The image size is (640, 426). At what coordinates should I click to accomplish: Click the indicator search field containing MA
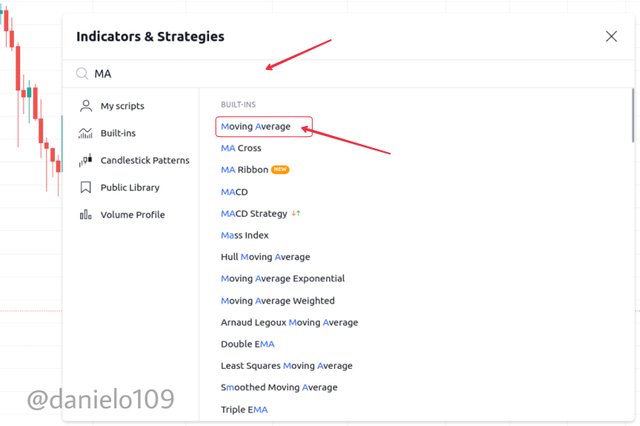click(349, 74)
